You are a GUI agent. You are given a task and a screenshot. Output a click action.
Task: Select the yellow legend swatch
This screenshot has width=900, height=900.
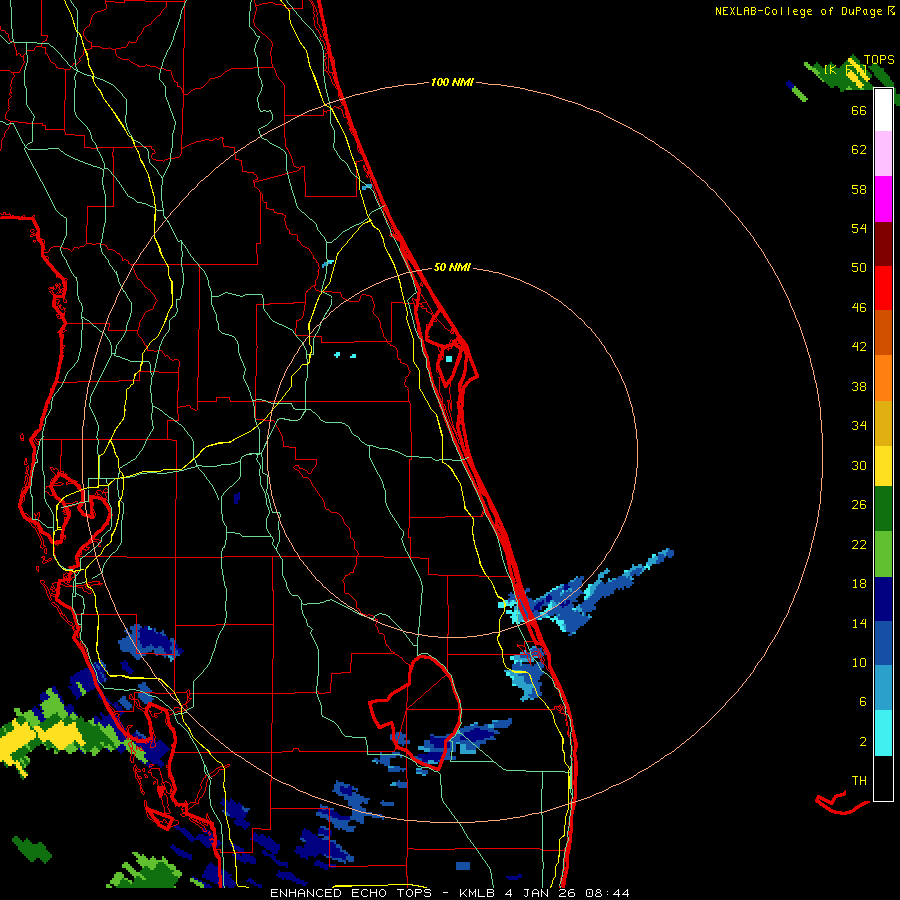pos(883,466)
